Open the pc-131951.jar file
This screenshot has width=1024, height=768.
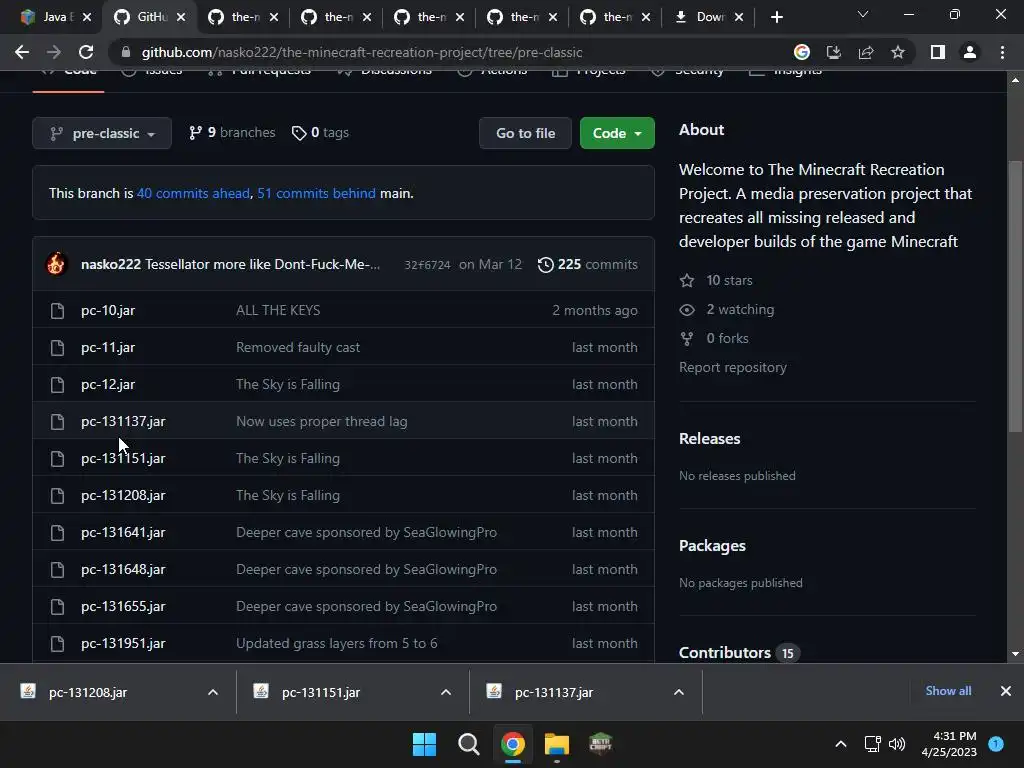click(x=123, y=644)
